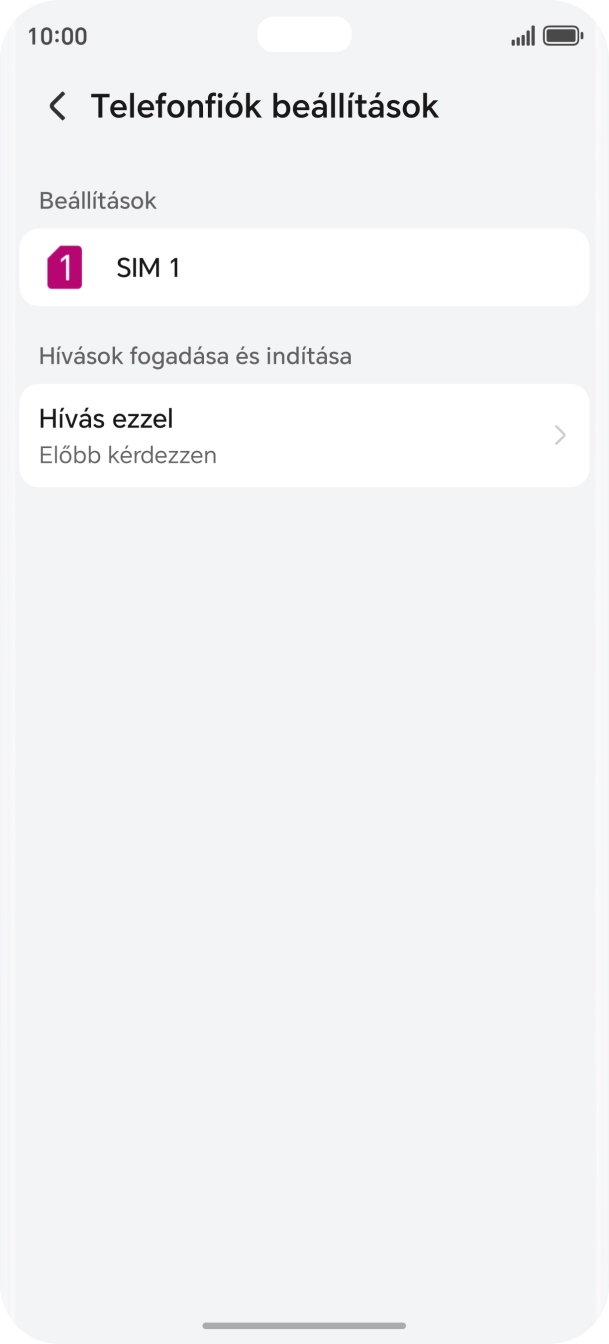609x1344 pixels.
Task: Open the Beállítások section
Action: coord(97,201)
